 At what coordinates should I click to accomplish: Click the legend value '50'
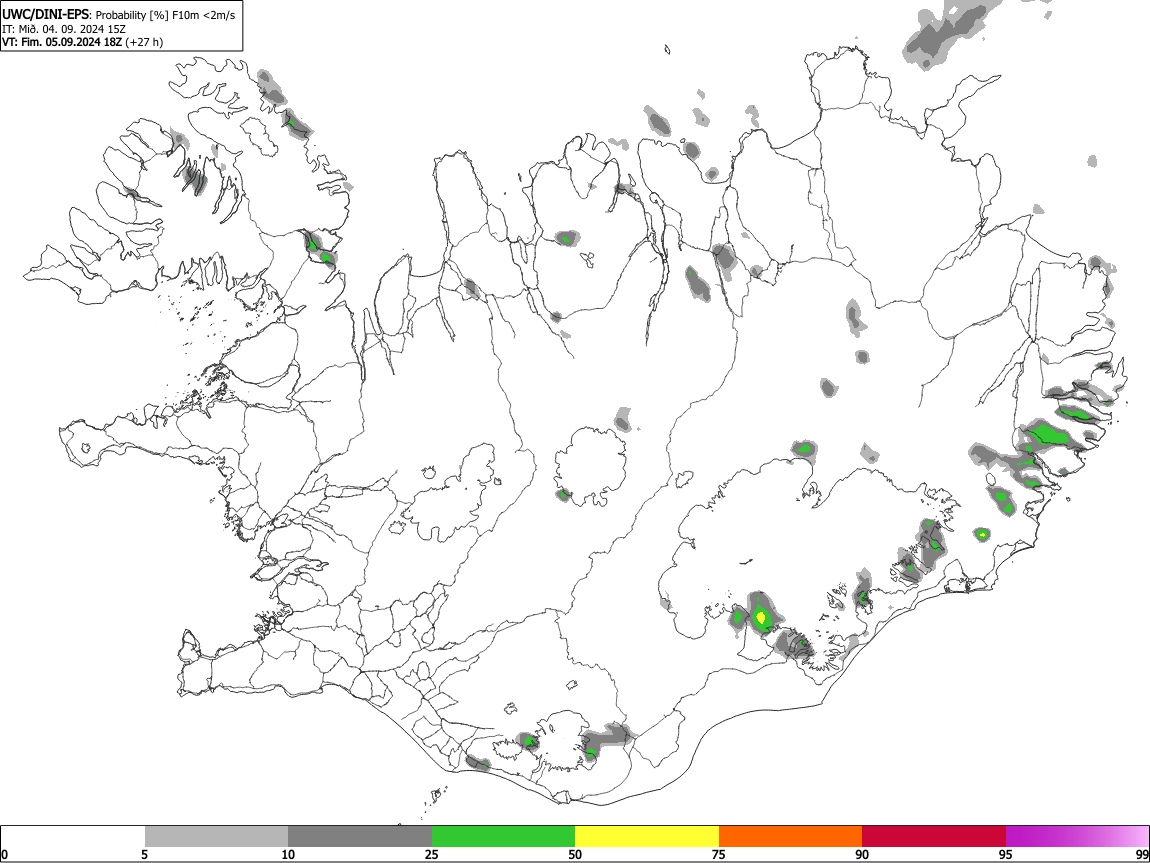click(575, 855)
